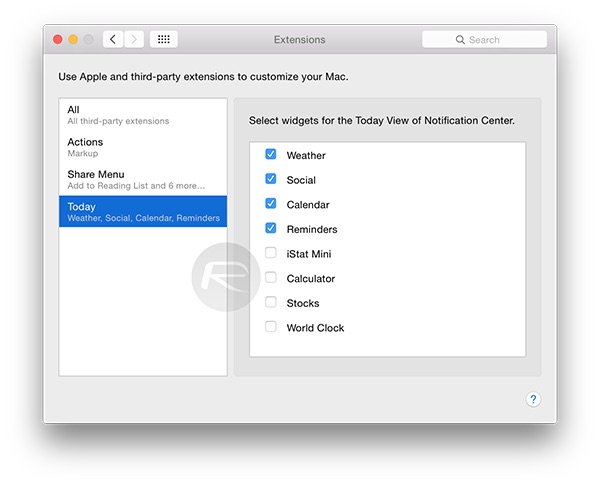This screenshot has width=600, height=485.
Task: Click the magnifying glass search icon
Action: click(x=460, y=40)
